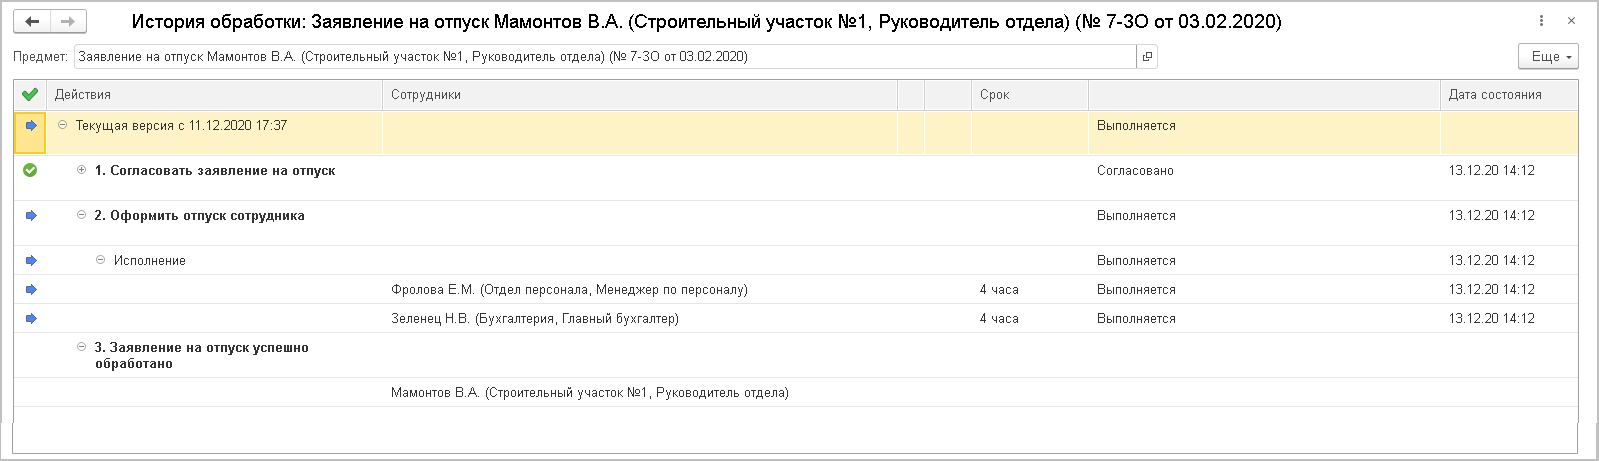Click the green checkmark column header icon

click(x=30, y=95)
